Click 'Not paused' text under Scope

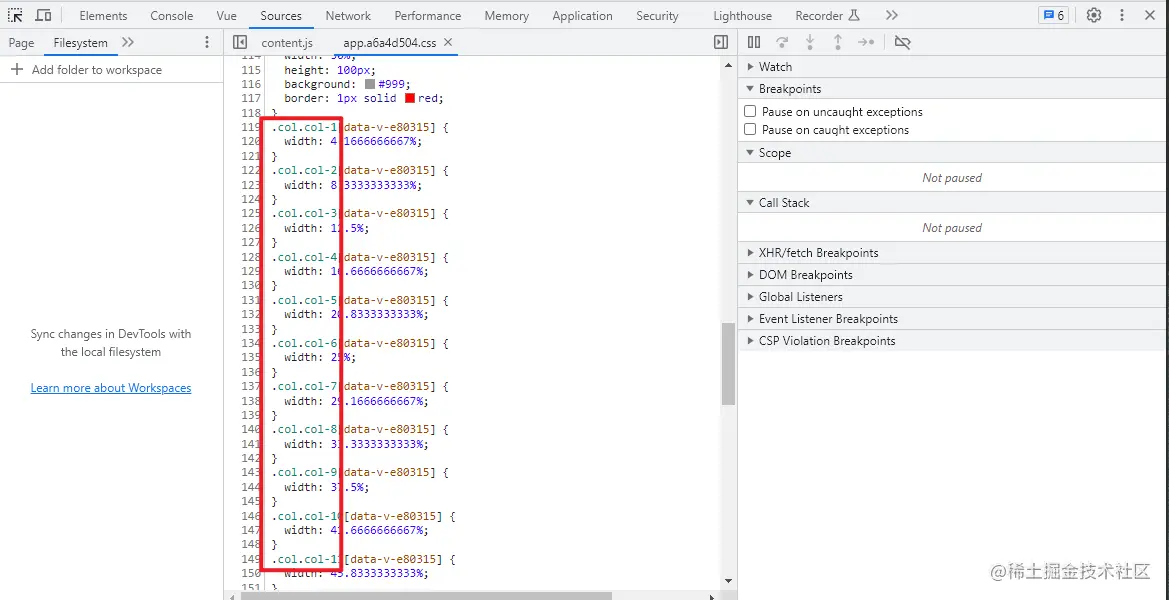(952, 178)
